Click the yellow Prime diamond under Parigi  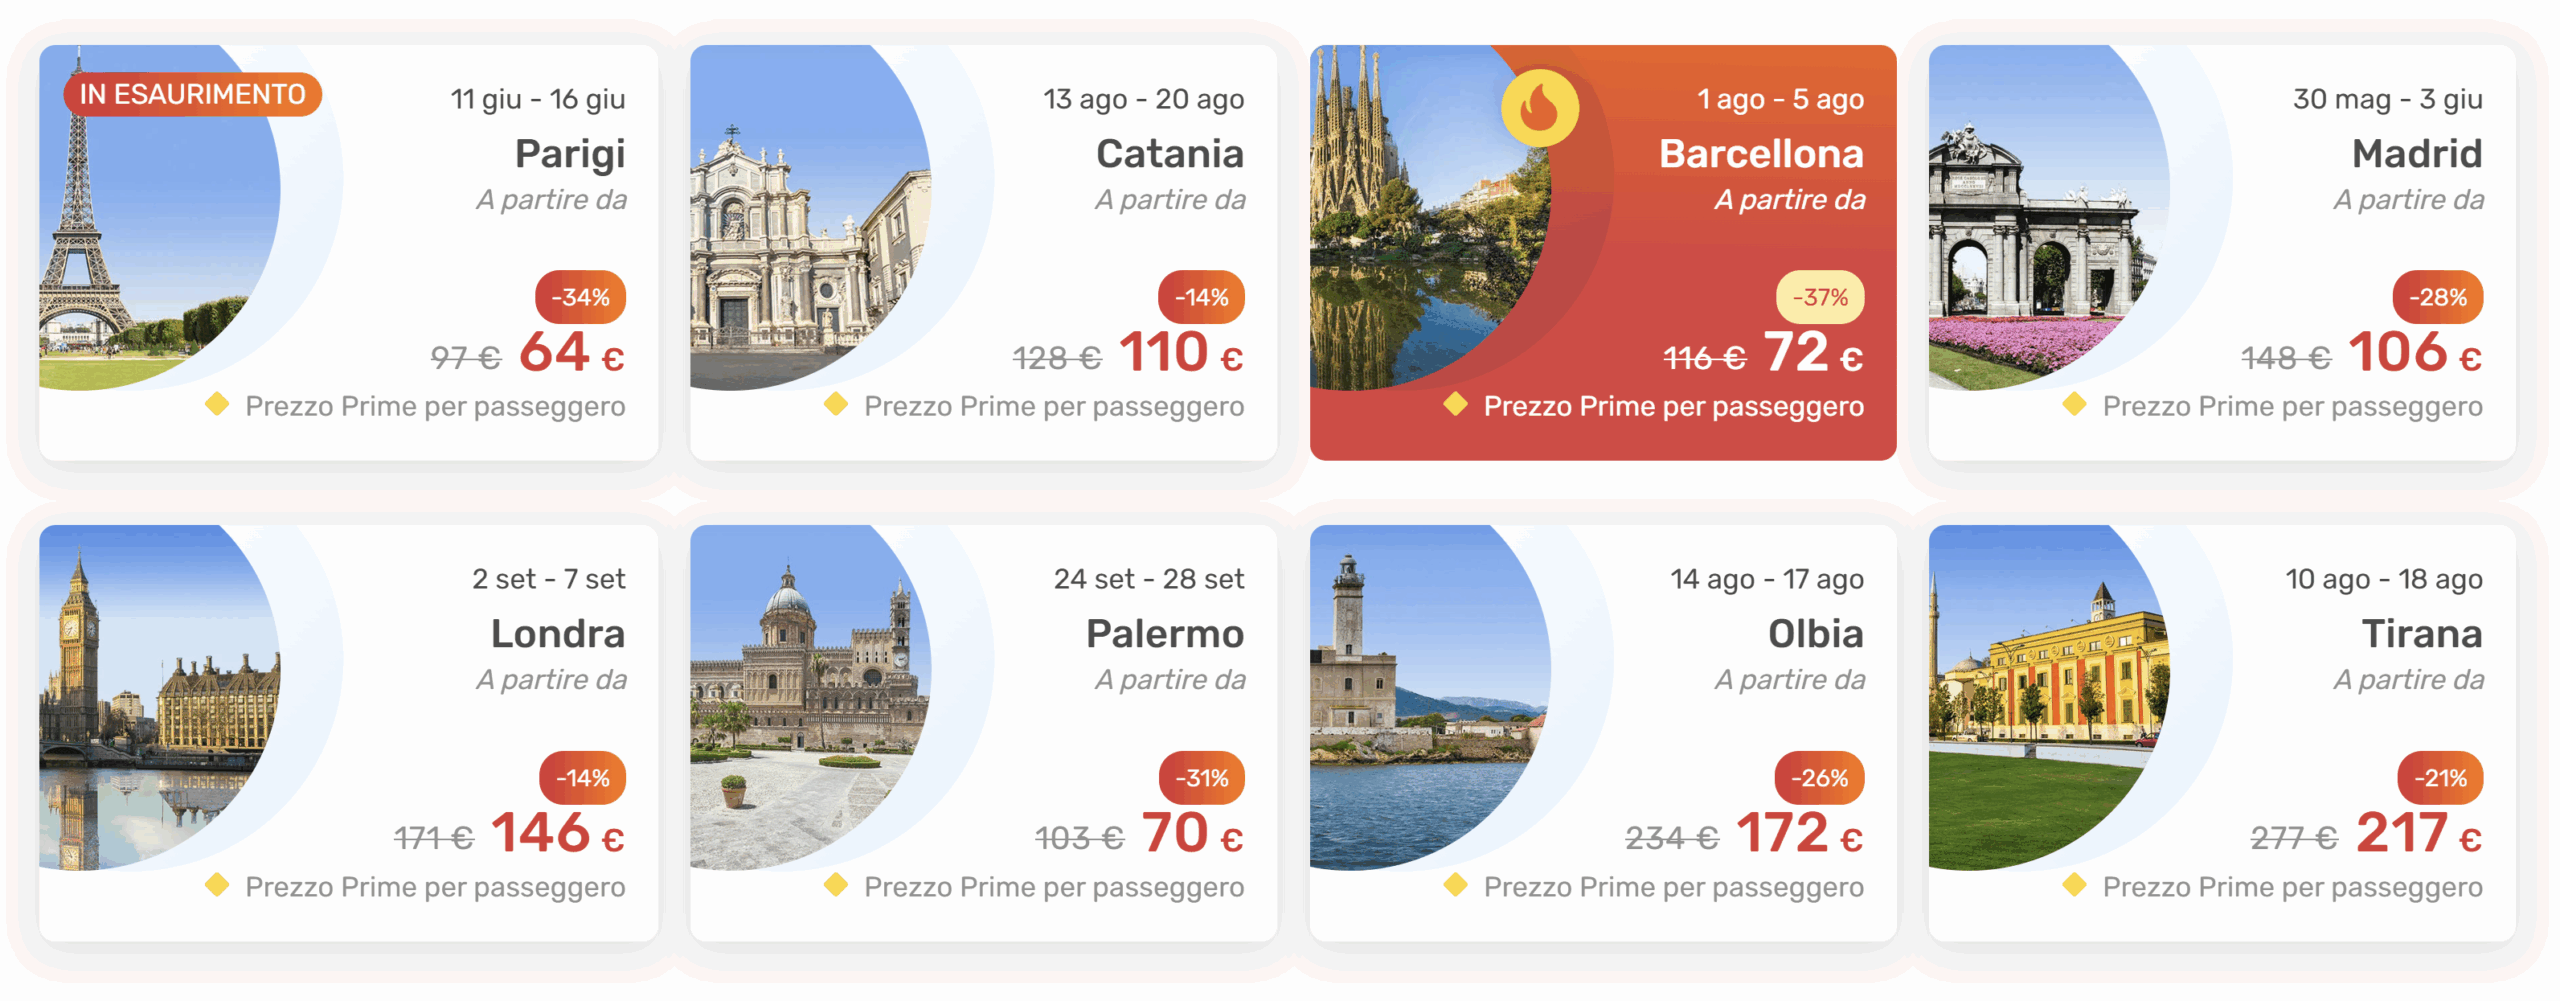pos(217,404)
